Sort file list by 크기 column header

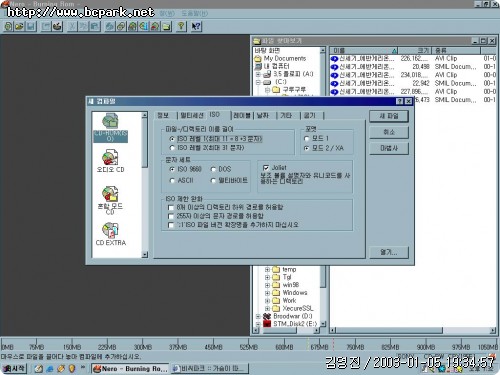[415, 51]
